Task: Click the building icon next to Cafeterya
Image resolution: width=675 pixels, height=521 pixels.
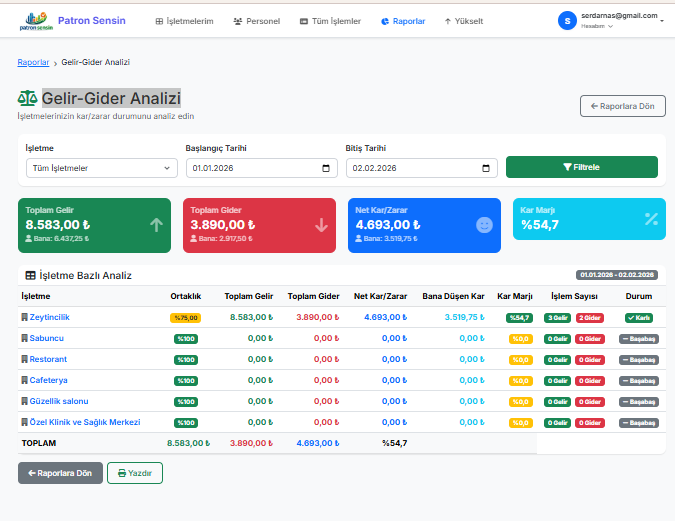Action: [x=25, y=381]
